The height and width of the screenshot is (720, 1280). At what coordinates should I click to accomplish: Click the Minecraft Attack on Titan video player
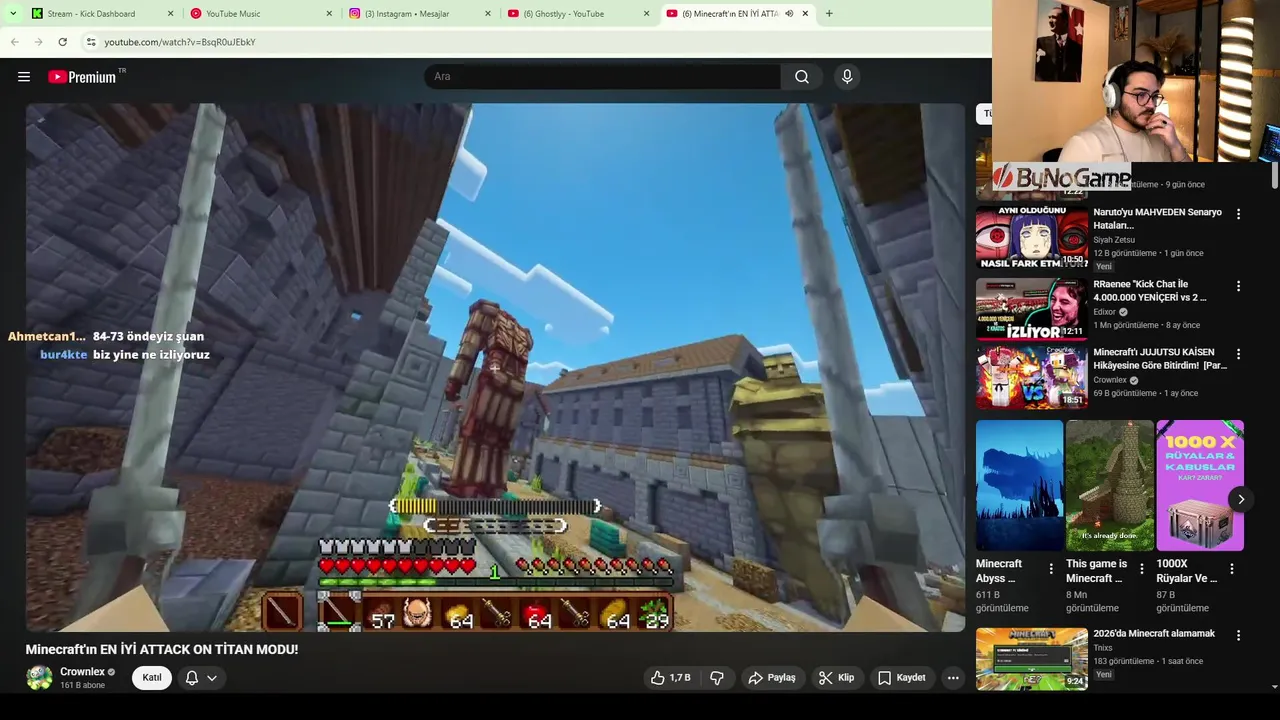click(x=495, y=367)
